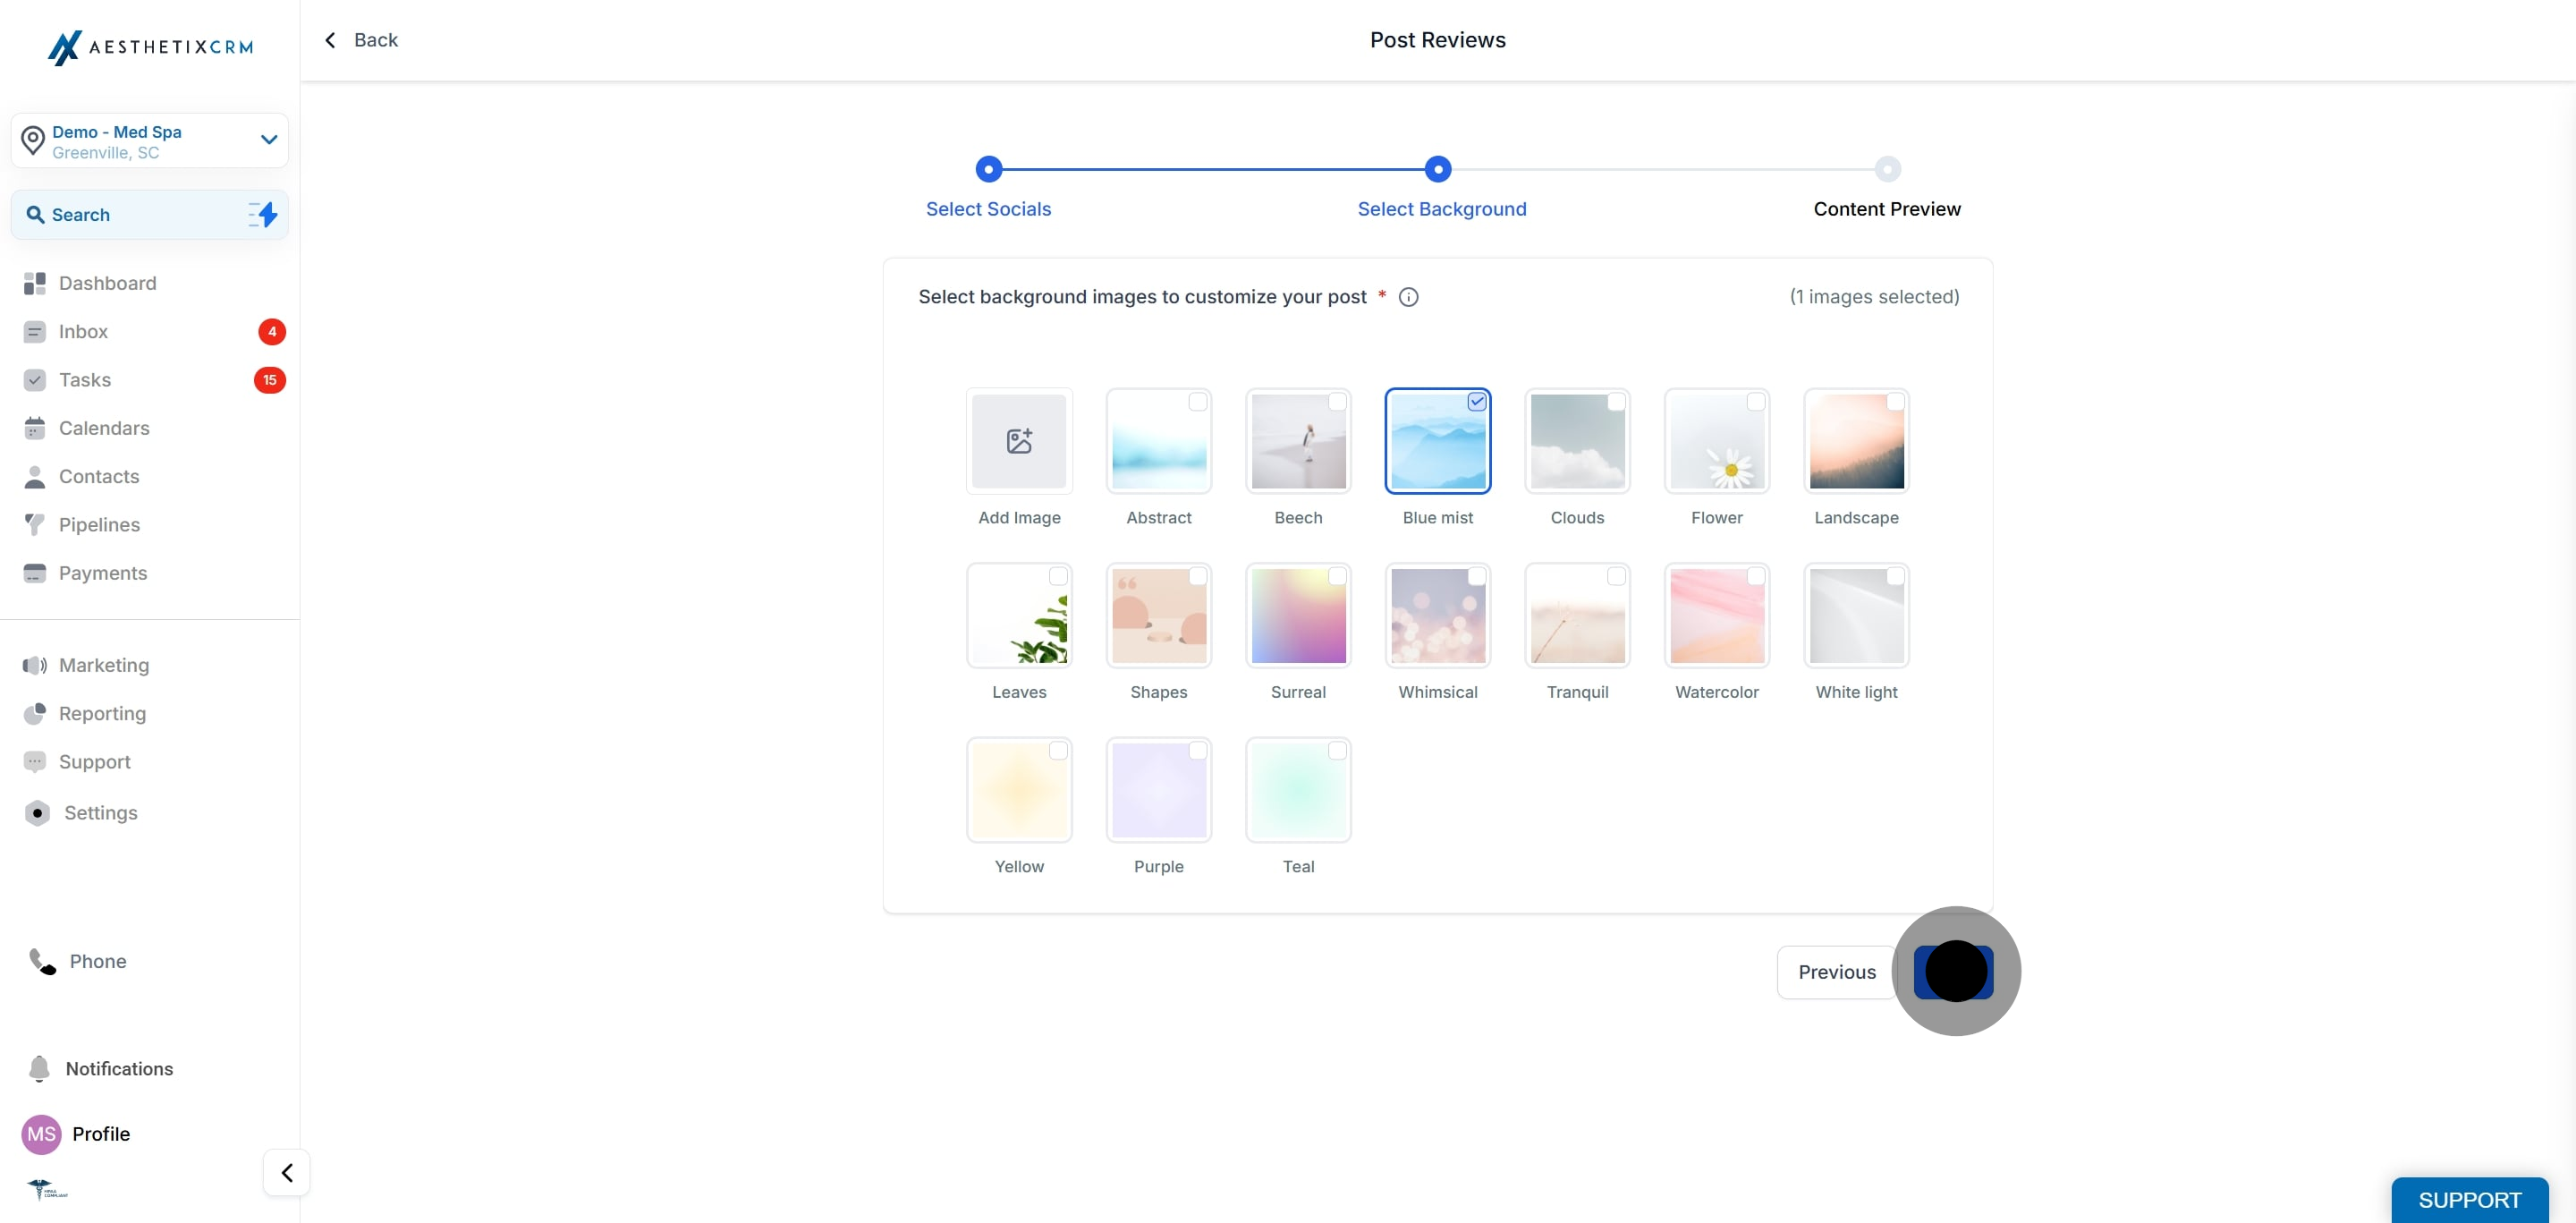Click the Contacts person icon

tap(35, 477)
